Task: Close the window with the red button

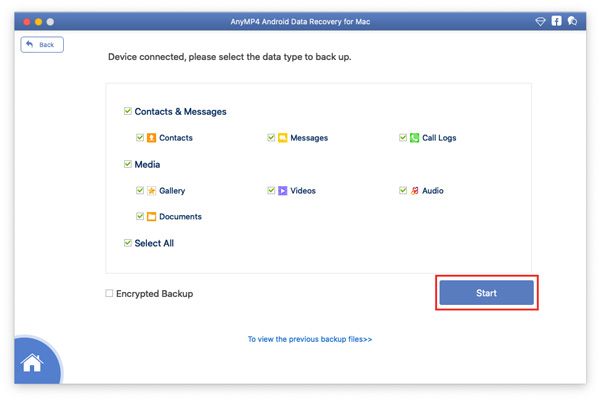Action: click(x=27, y=22)
